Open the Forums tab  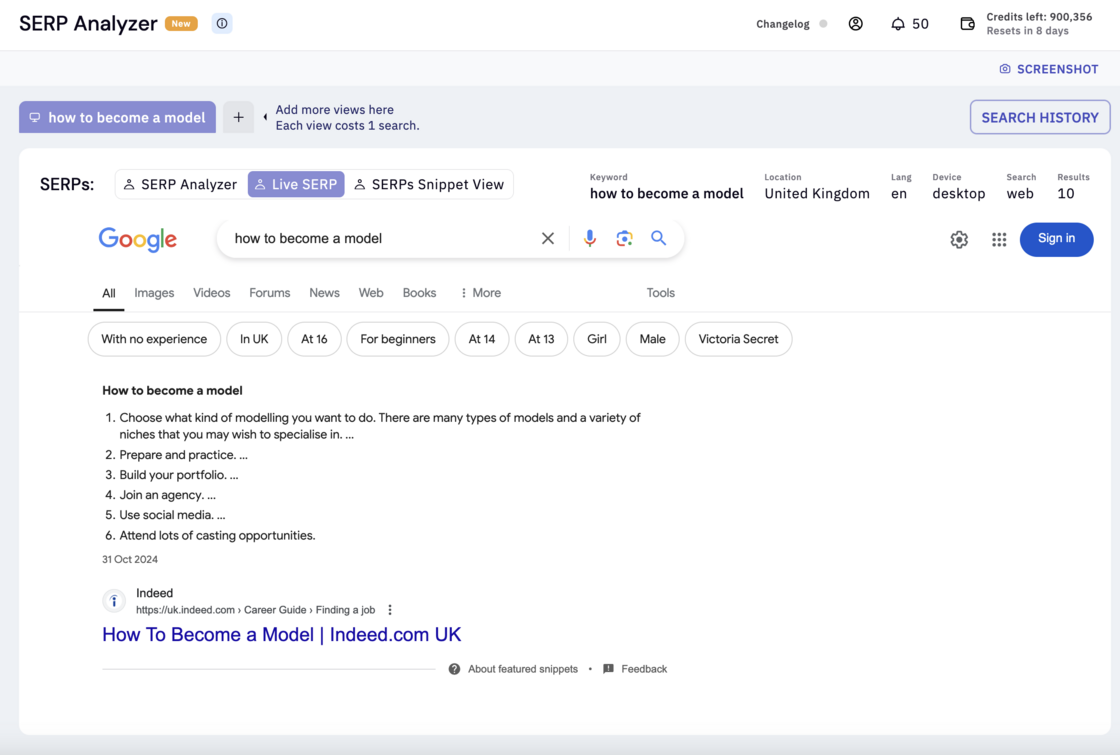pyautogui.click(x=270, y=293)
